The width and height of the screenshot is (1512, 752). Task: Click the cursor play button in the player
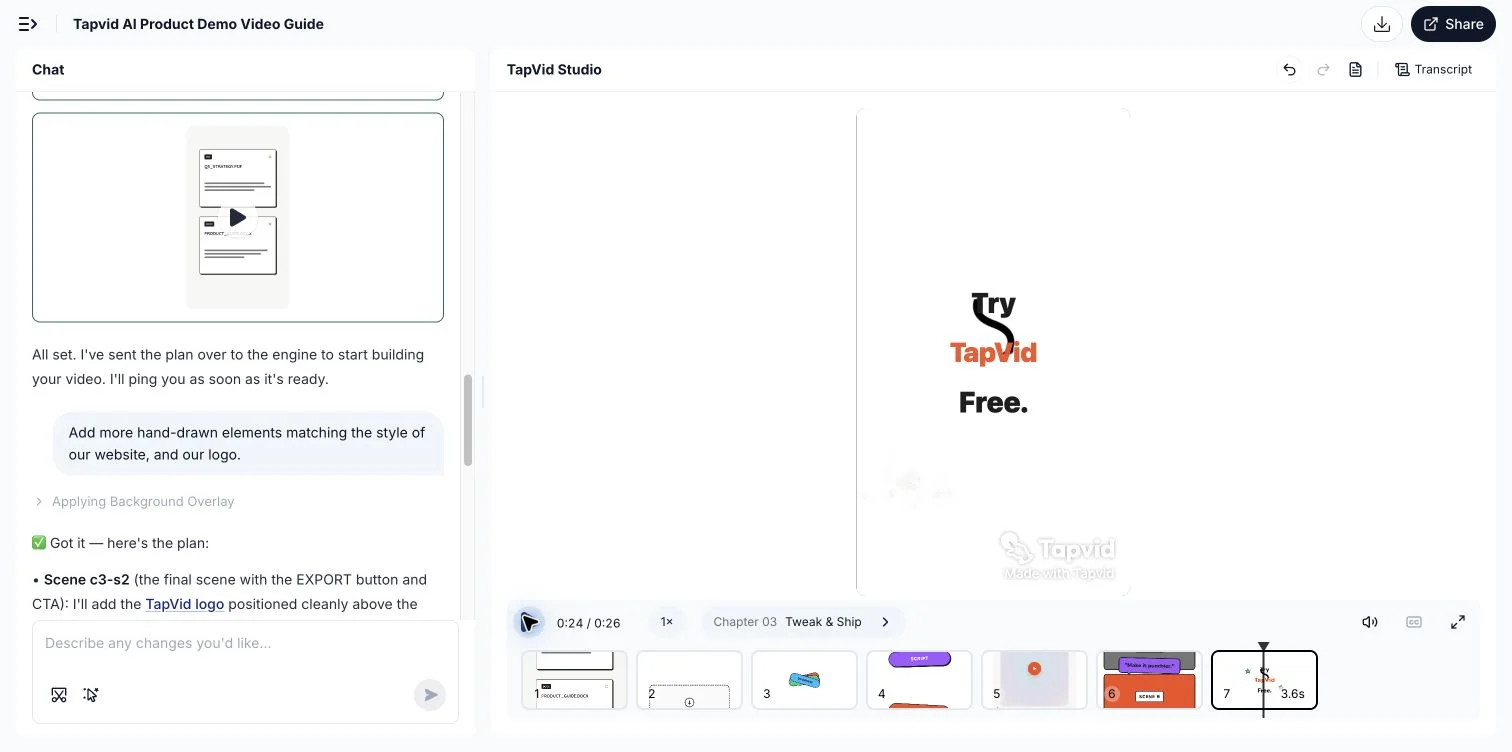pyautogui.click(x=529, y=623)
